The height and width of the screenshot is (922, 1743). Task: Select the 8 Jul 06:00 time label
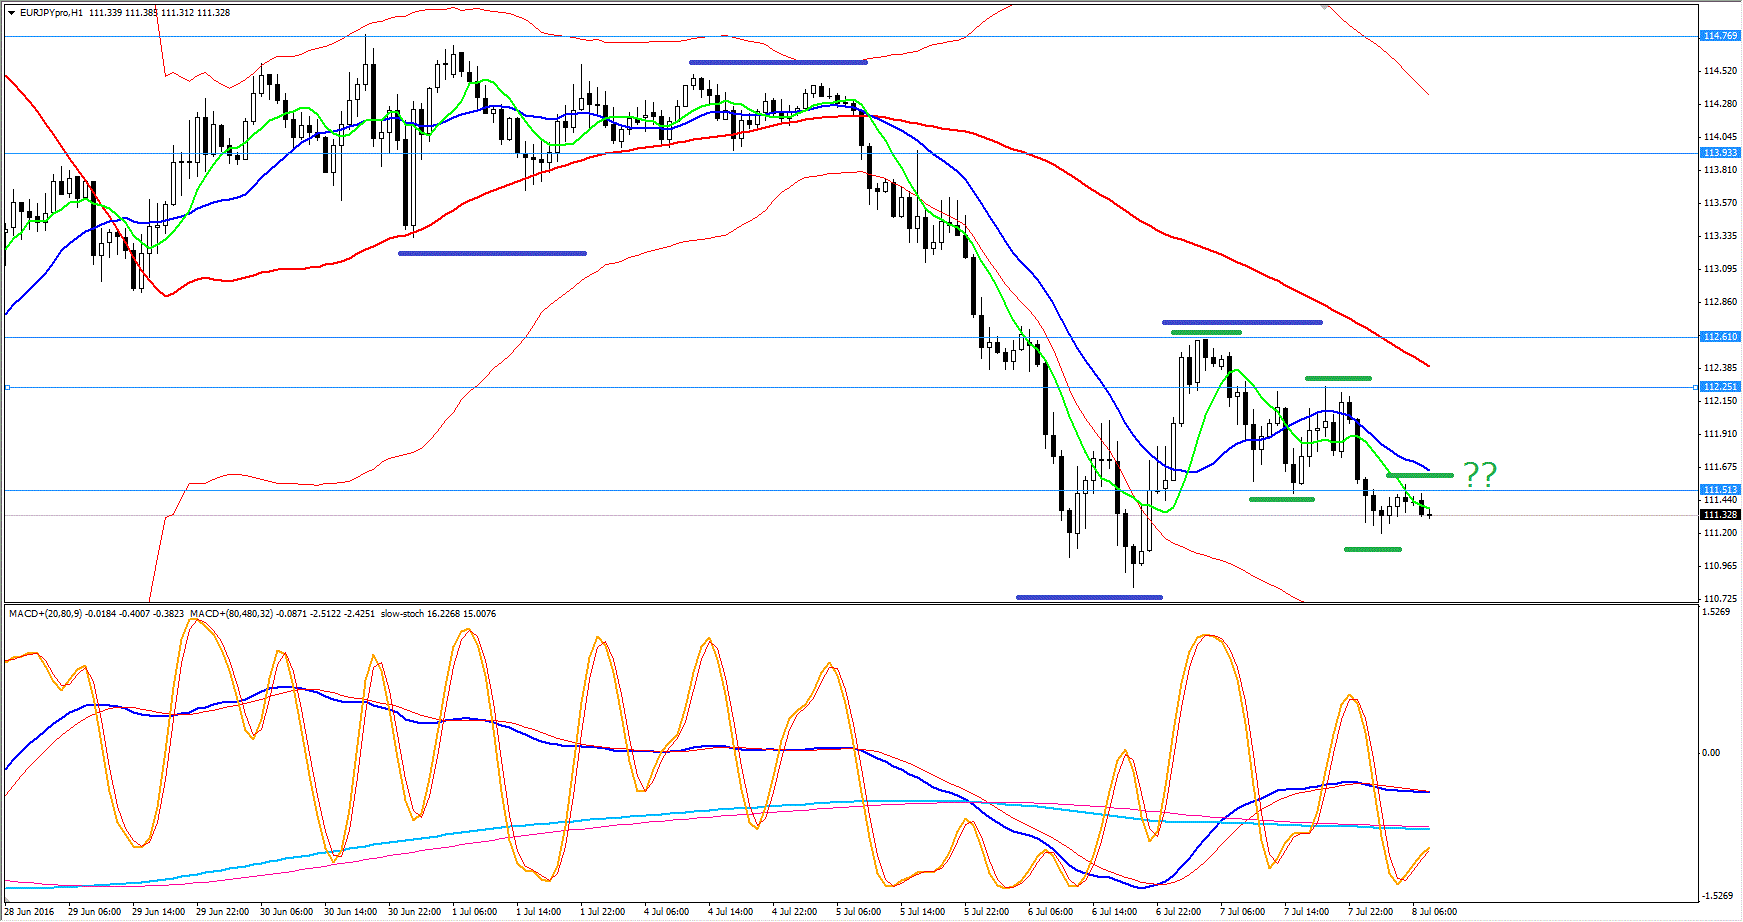pos(1434,911)
